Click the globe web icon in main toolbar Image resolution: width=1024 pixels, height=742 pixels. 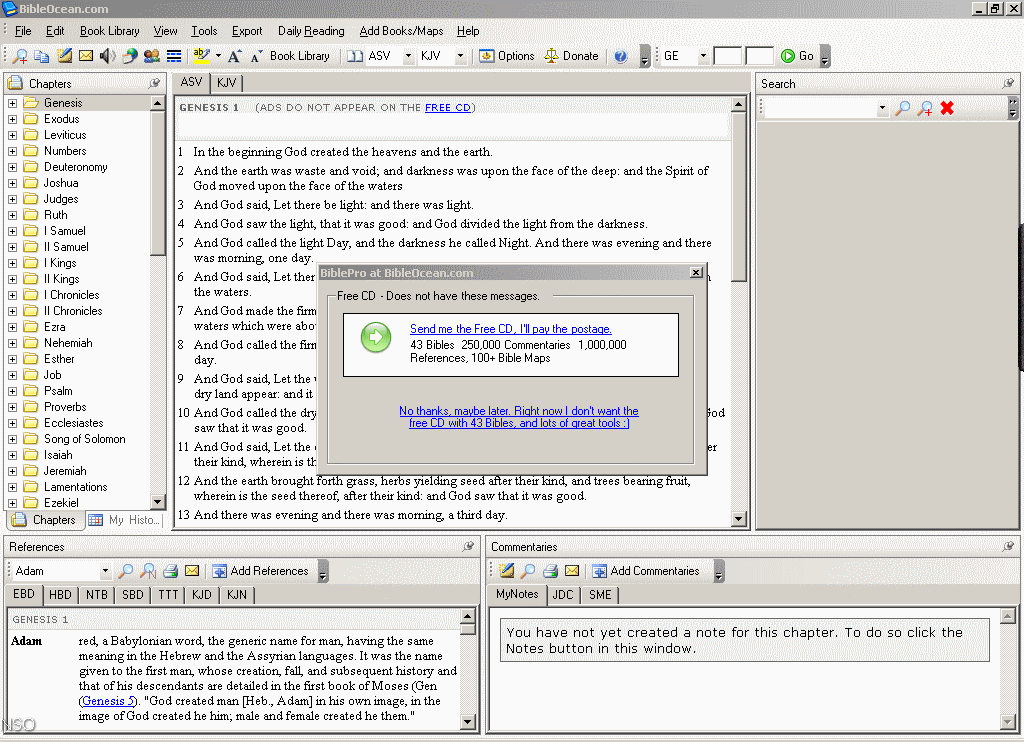(x=130, y=56)
